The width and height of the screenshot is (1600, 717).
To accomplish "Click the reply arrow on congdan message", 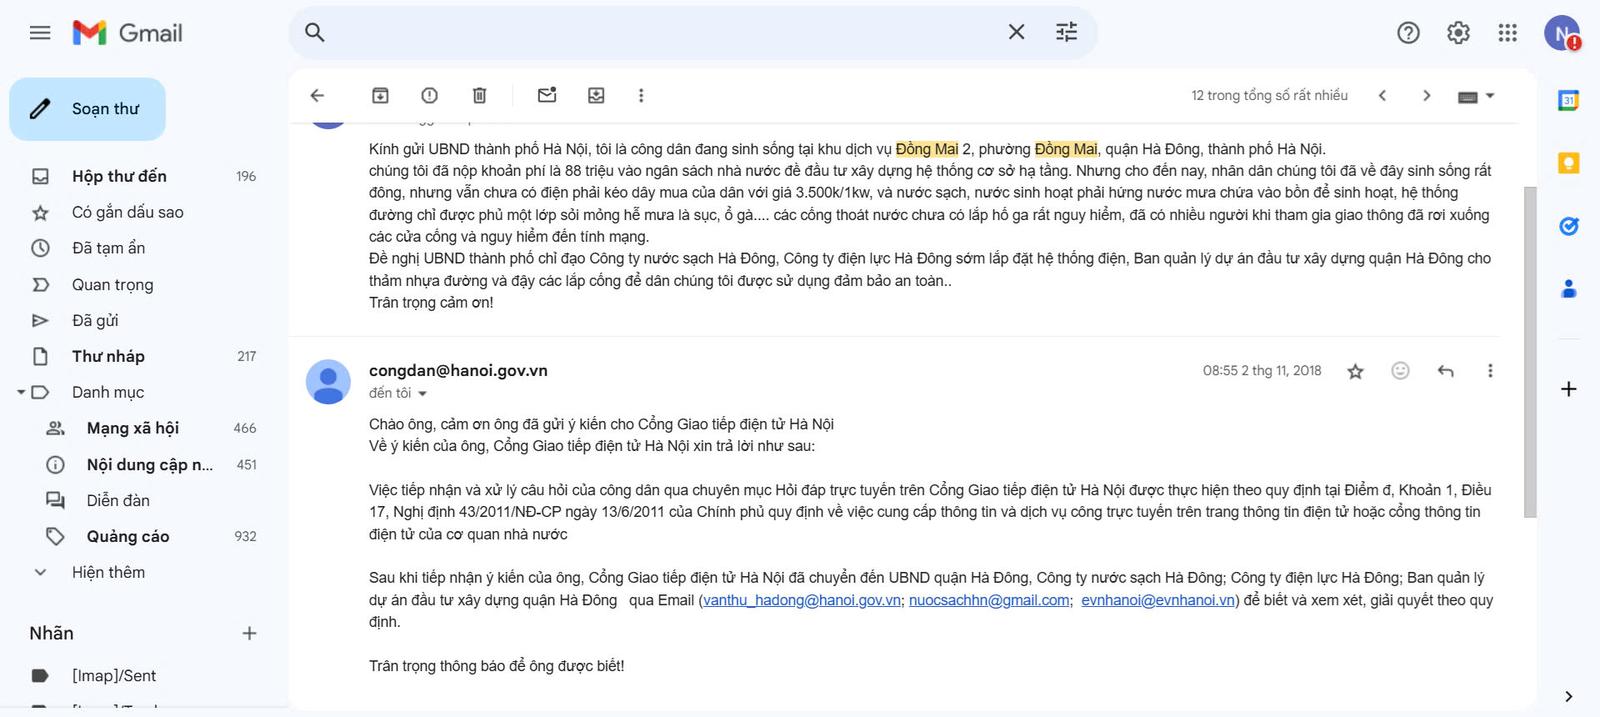I will tap(1445, 371).
